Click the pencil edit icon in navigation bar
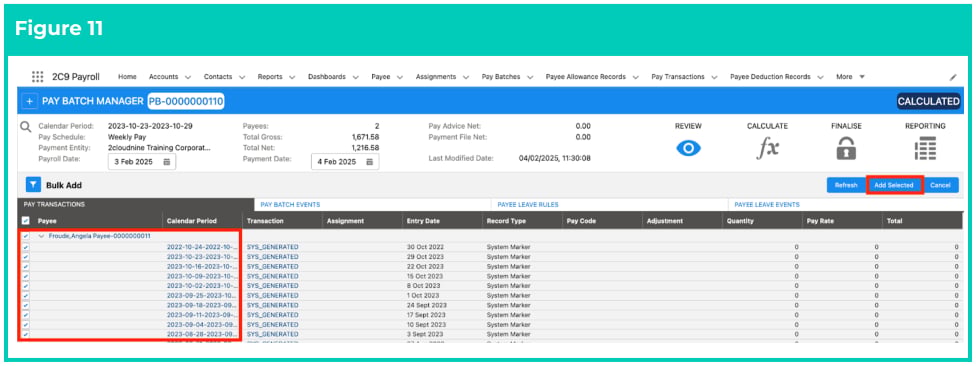Screen dimensions: 976x366 (952, 77)
